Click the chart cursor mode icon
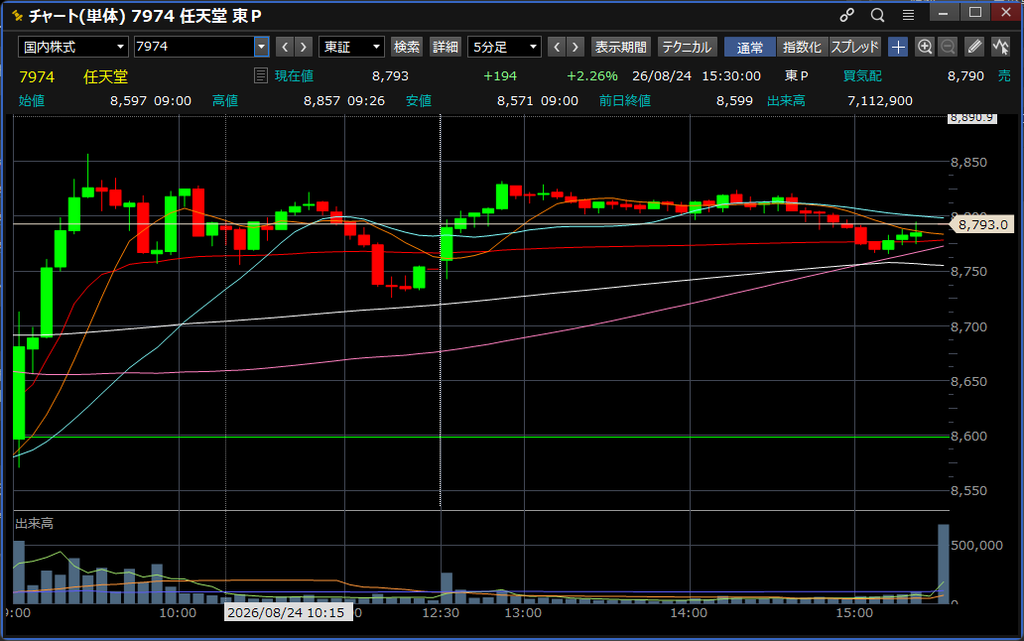 (1000, 47)
